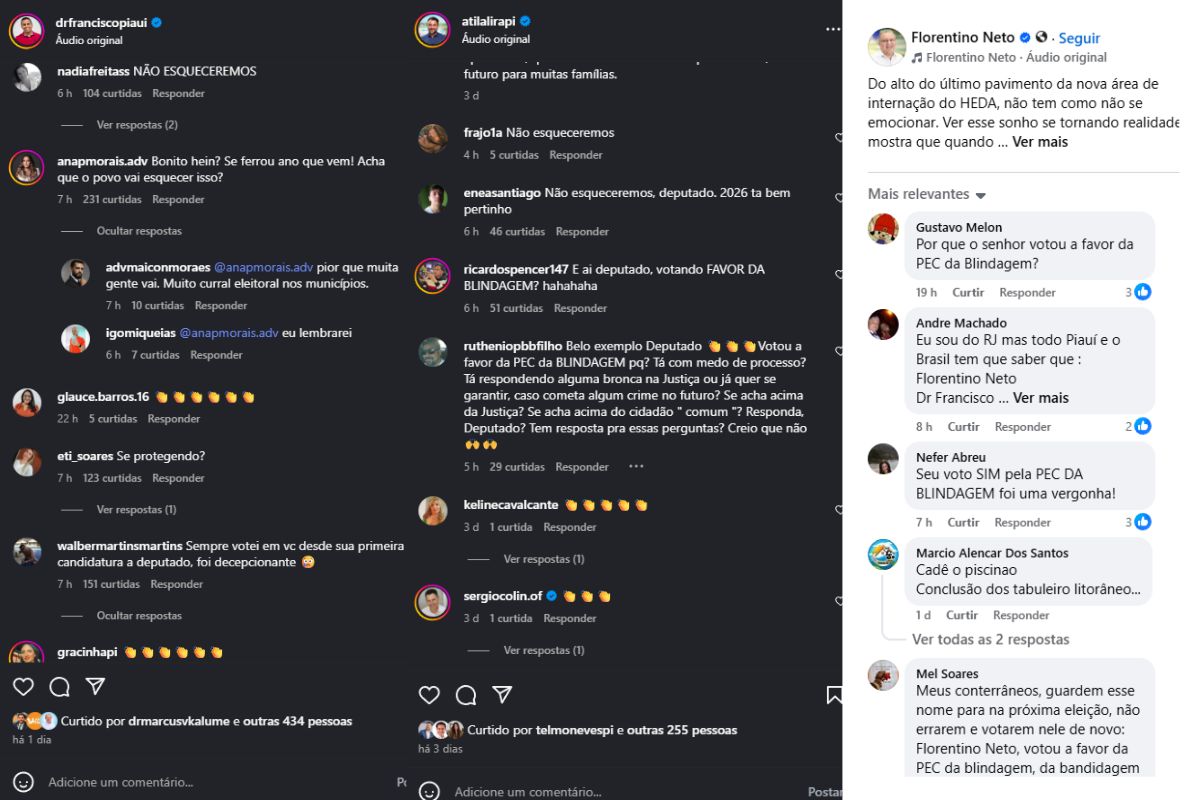
Task: Share the atilalirapi post via paper plane
Action: coord(502,695)
